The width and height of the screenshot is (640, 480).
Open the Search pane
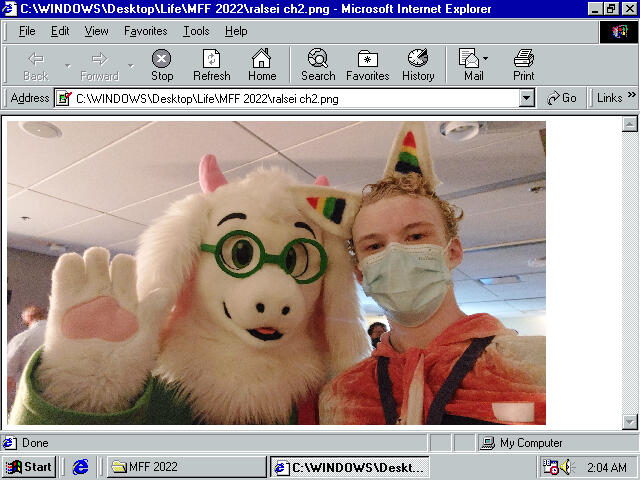[318, 65]
